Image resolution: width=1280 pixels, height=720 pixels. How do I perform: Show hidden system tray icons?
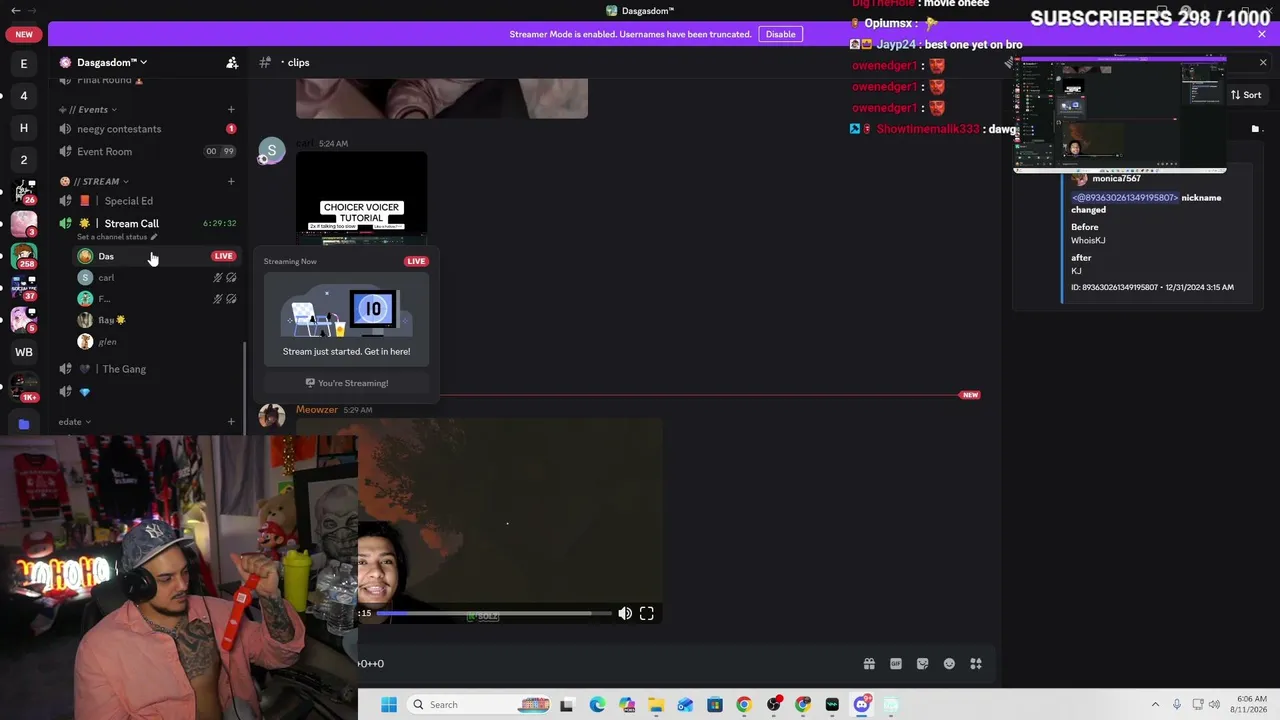[1155, 704]
